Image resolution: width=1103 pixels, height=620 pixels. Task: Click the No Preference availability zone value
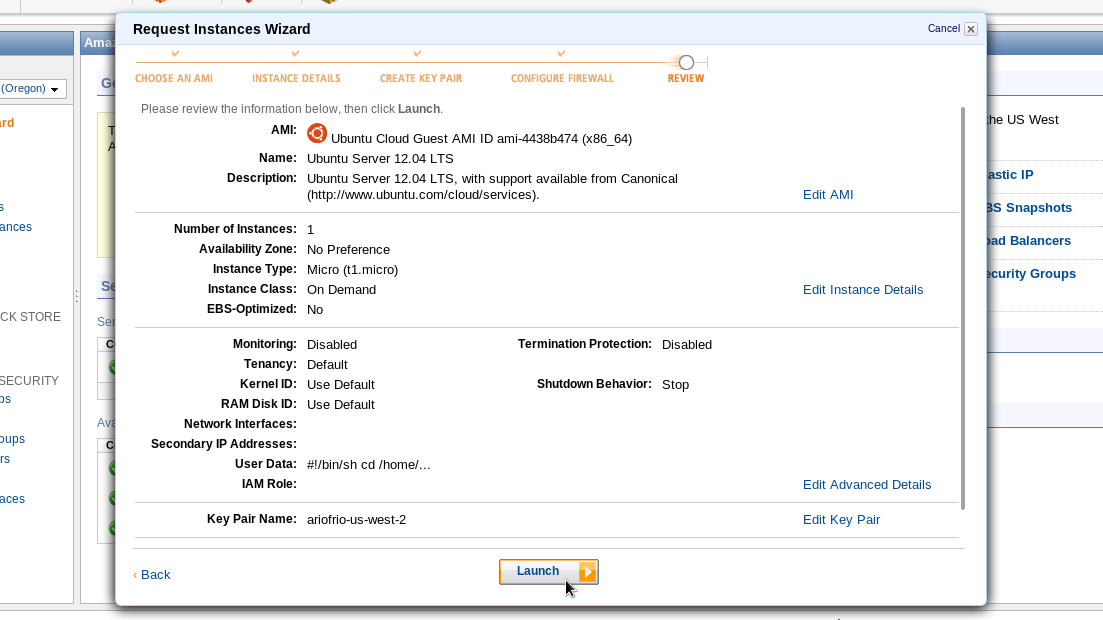tap(348, 250)
